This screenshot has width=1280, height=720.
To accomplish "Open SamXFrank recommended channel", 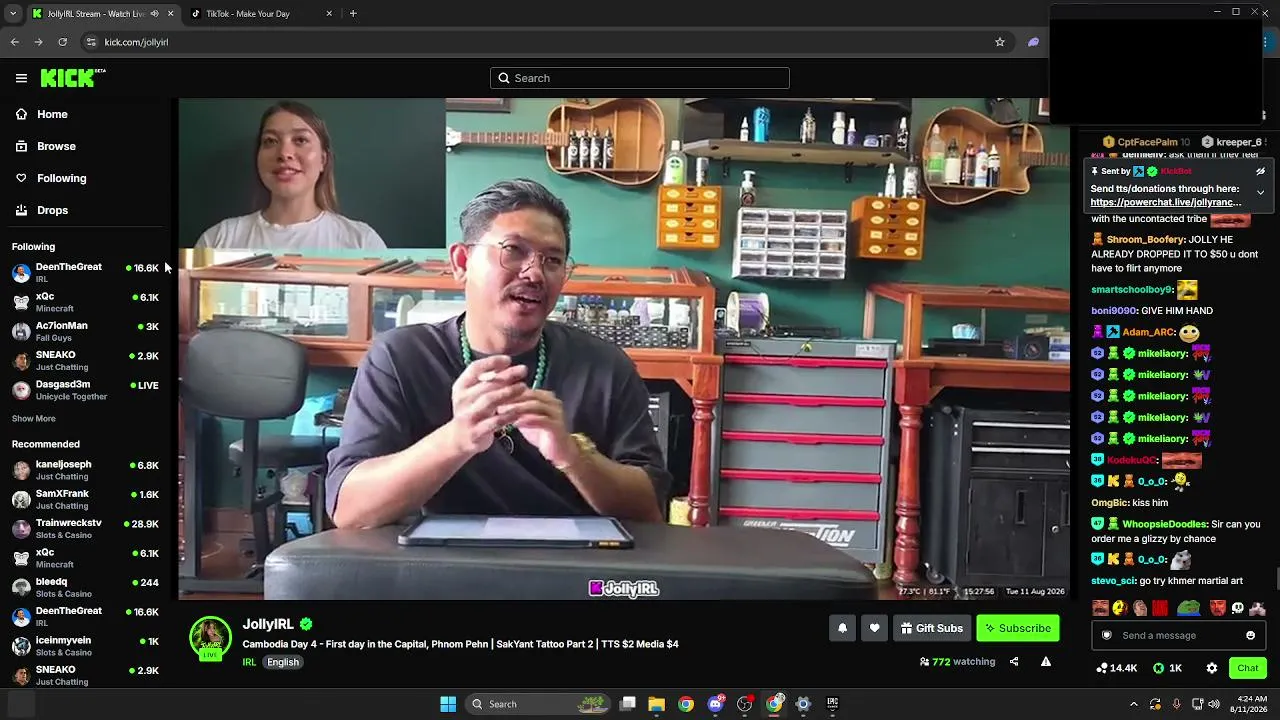I will coord(85,499).
